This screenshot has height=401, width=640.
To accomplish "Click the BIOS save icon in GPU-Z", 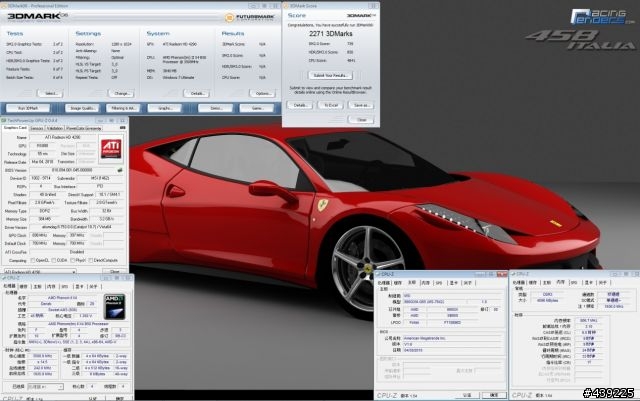I will [x=120, y=170].
